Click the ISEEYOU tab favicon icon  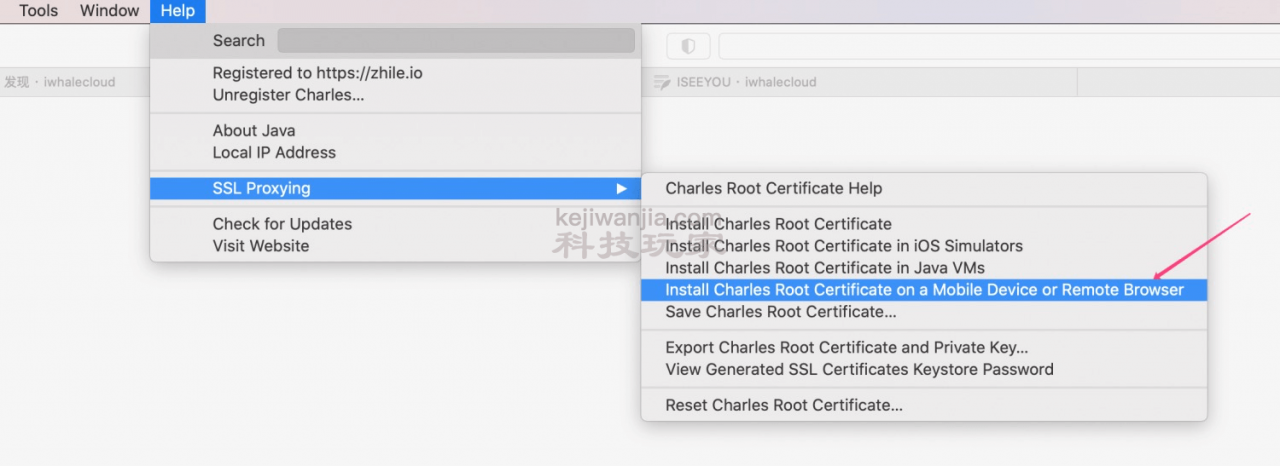click(x=661, y=82)
